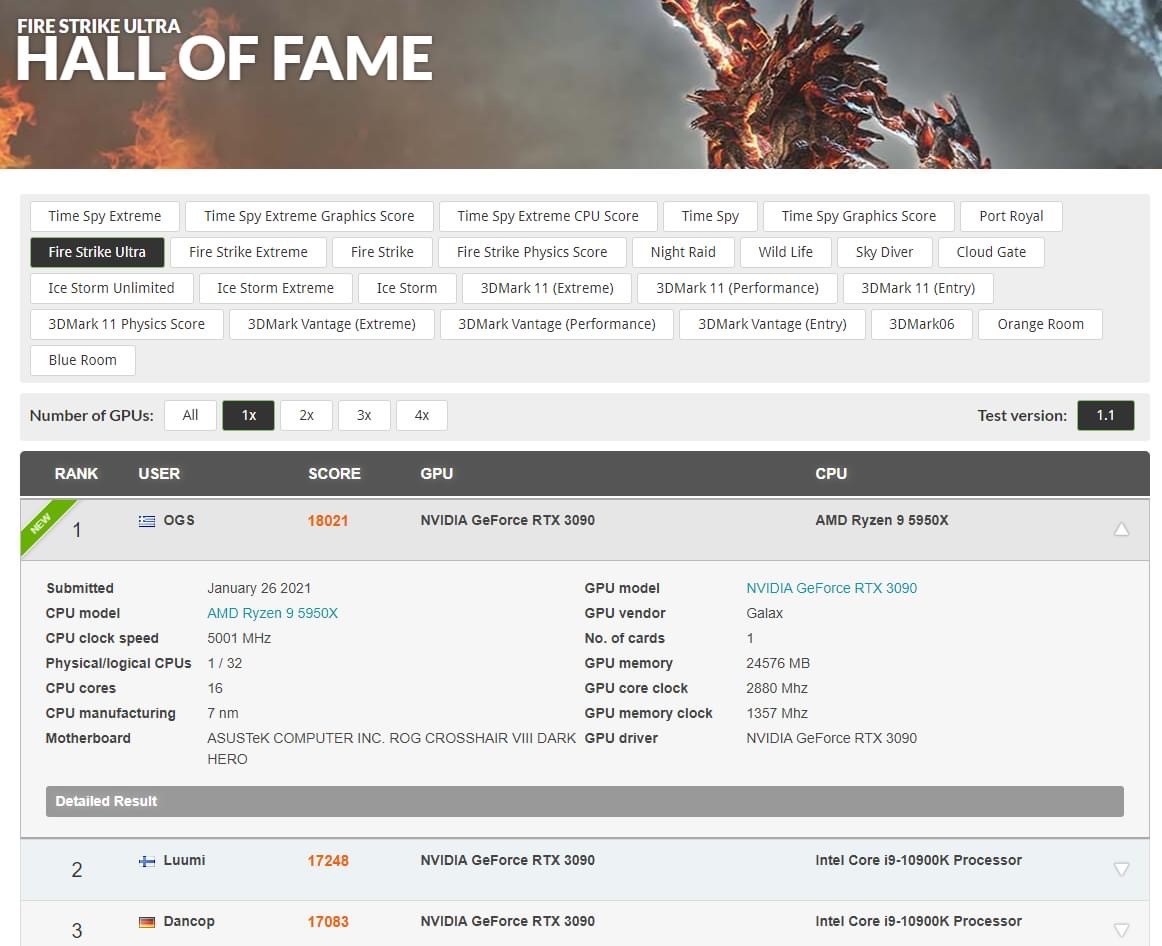This screenshot has height=946, width=1162.
Task: Click the Luumi username
Action: (185, 860)
